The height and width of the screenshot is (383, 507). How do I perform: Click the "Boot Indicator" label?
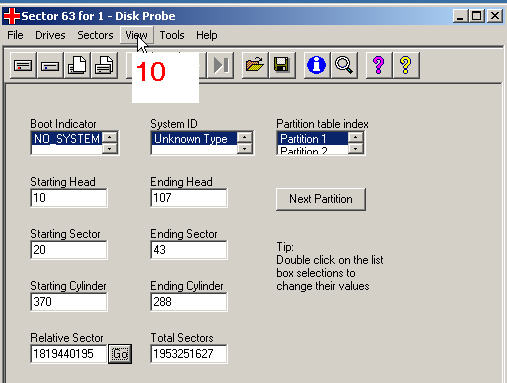(63, 124)
